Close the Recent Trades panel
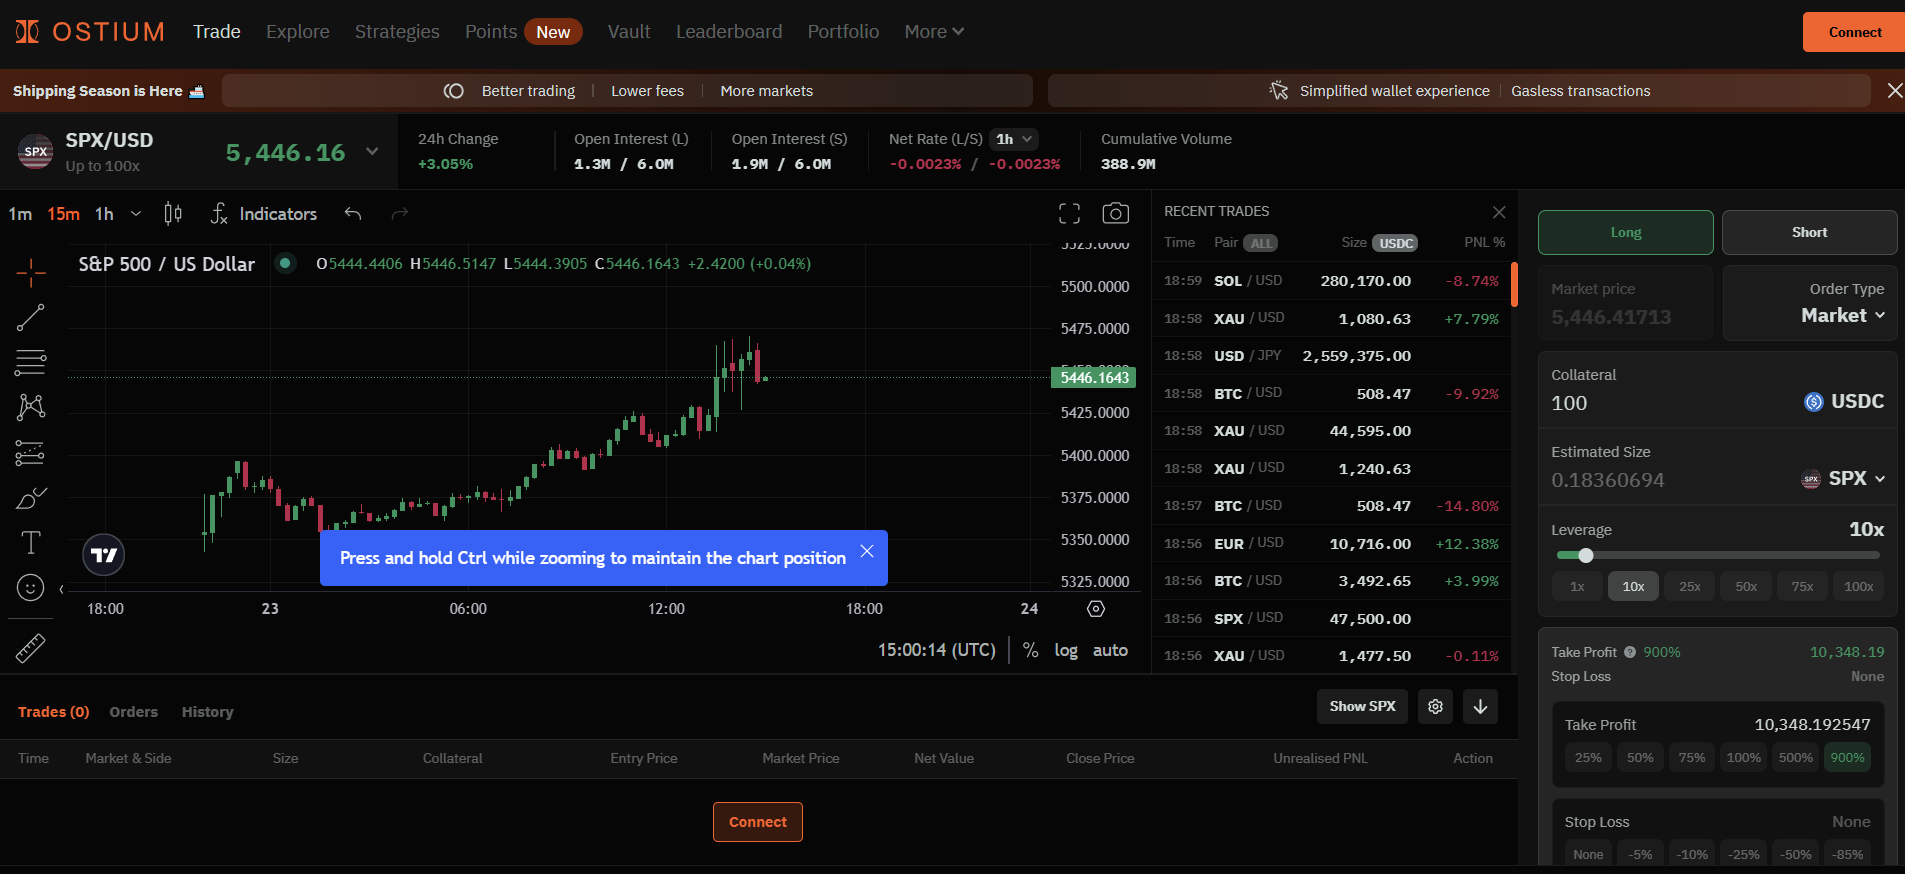This screenshot has width=1905, height=874. pyautogui.click(x=1499, y=212)
